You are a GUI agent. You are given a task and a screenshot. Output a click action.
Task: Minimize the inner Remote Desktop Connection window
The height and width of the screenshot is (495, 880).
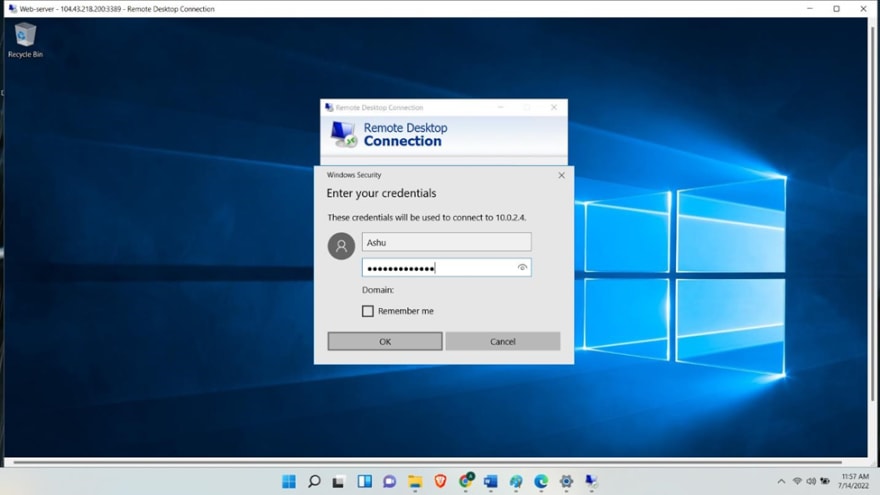501,107
